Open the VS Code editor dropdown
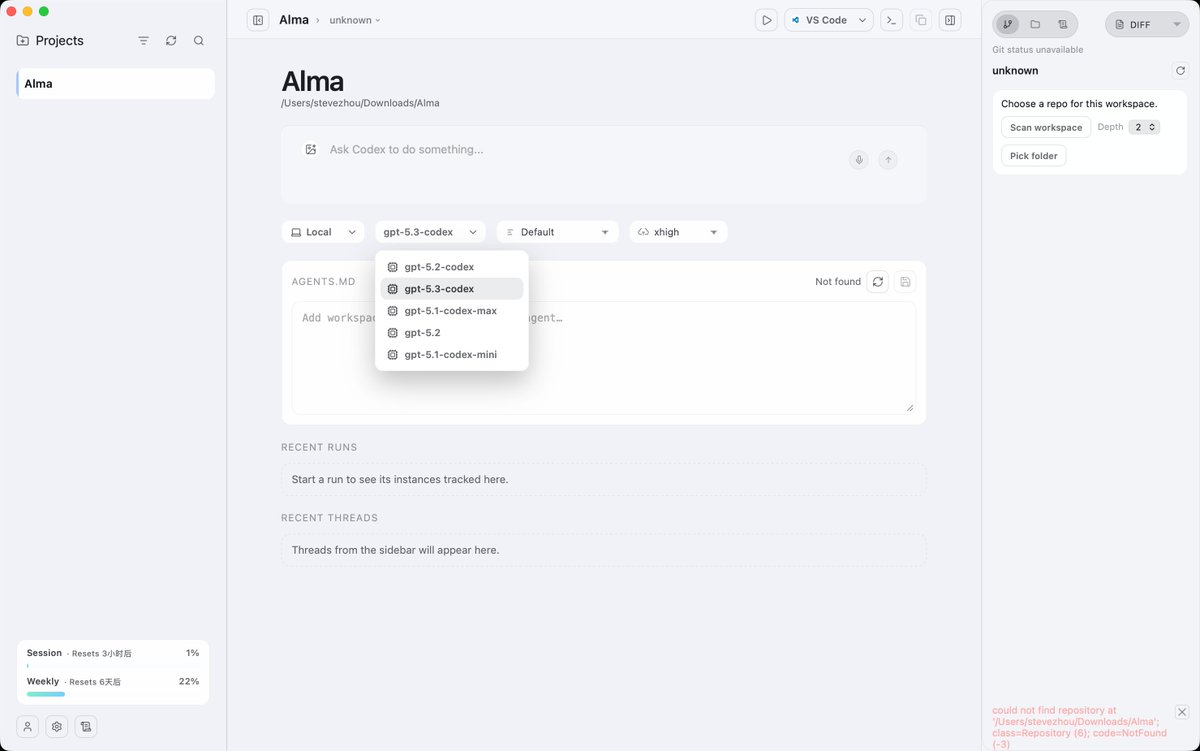Screen dimensions: 1200x751 point(829,20)
